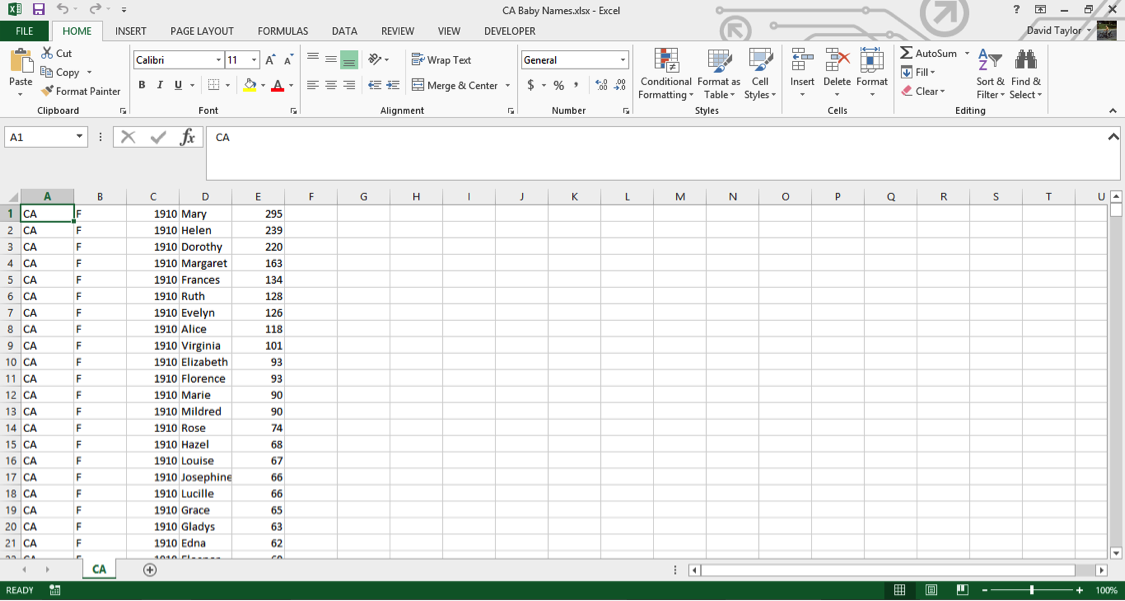Open Conditional Formatting in Styles group
The image size is (1125, 601).
[x=666, y=75]
